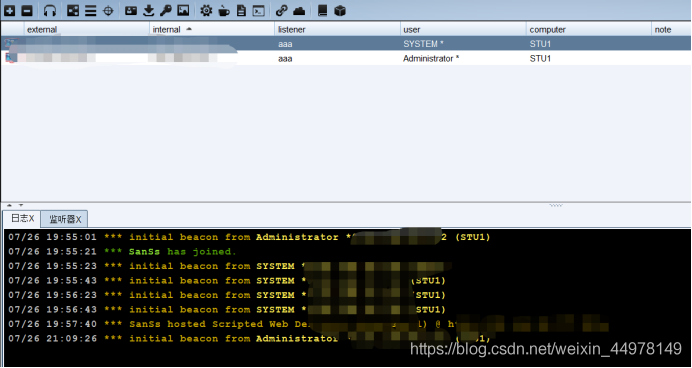
Task: Select the Administrator * beacon row
Action: [346, 58]
